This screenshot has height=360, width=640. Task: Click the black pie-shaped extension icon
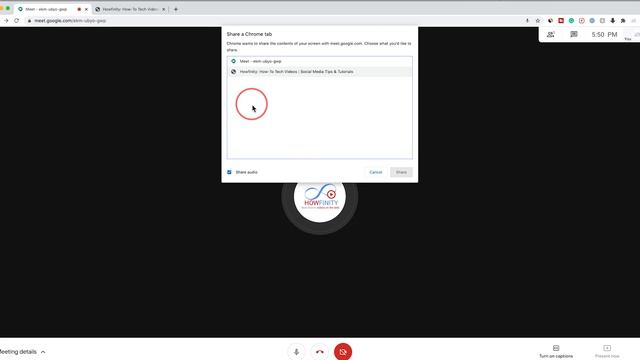pos(551,20)
